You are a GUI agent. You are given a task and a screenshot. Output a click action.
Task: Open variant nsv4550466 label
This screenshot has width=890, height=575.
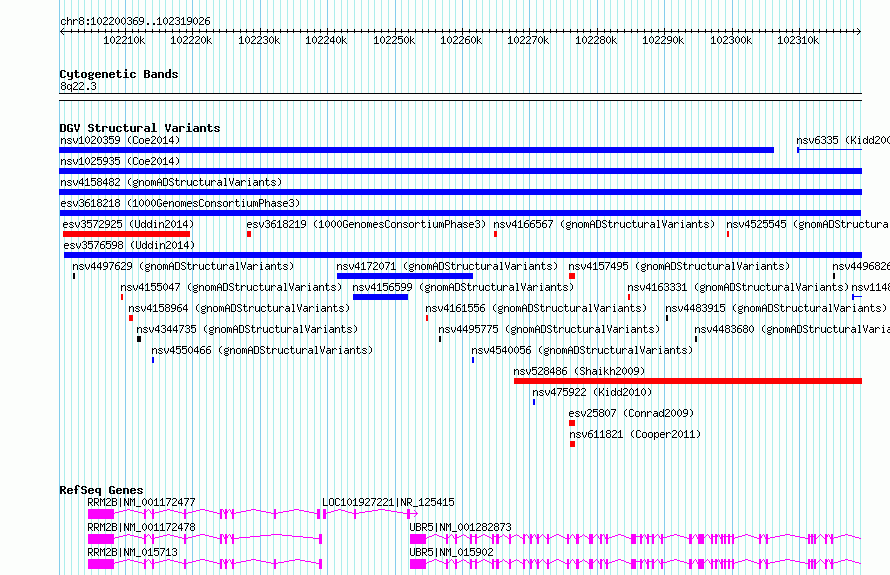(x=262, y=350)
